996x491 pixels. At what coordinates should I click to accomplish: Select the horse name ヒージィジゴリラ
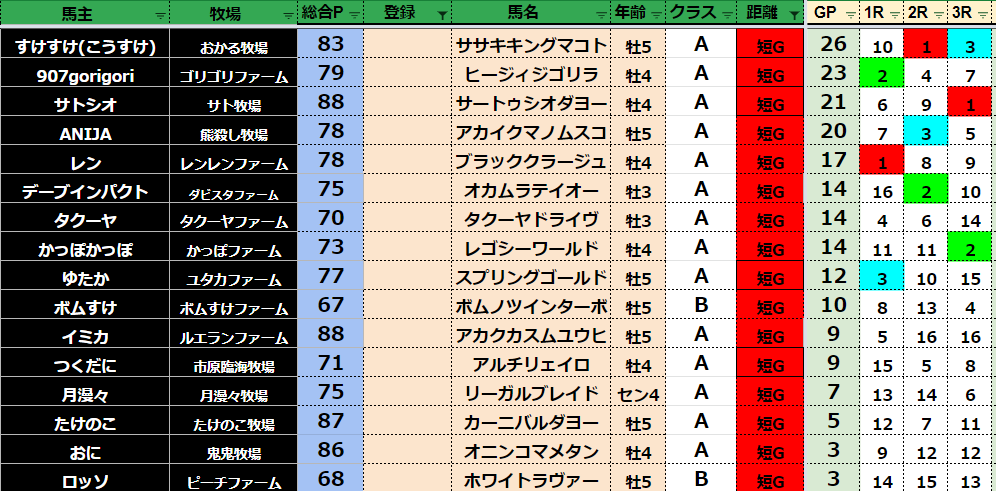[x=531, y=74]
